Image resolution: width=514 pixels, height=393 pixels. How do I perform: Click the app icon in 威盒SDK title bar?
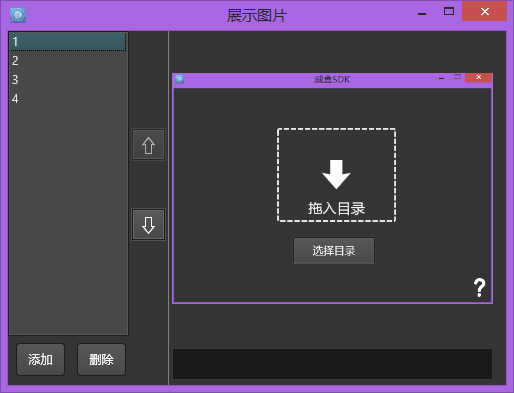(x=180, y=79)
